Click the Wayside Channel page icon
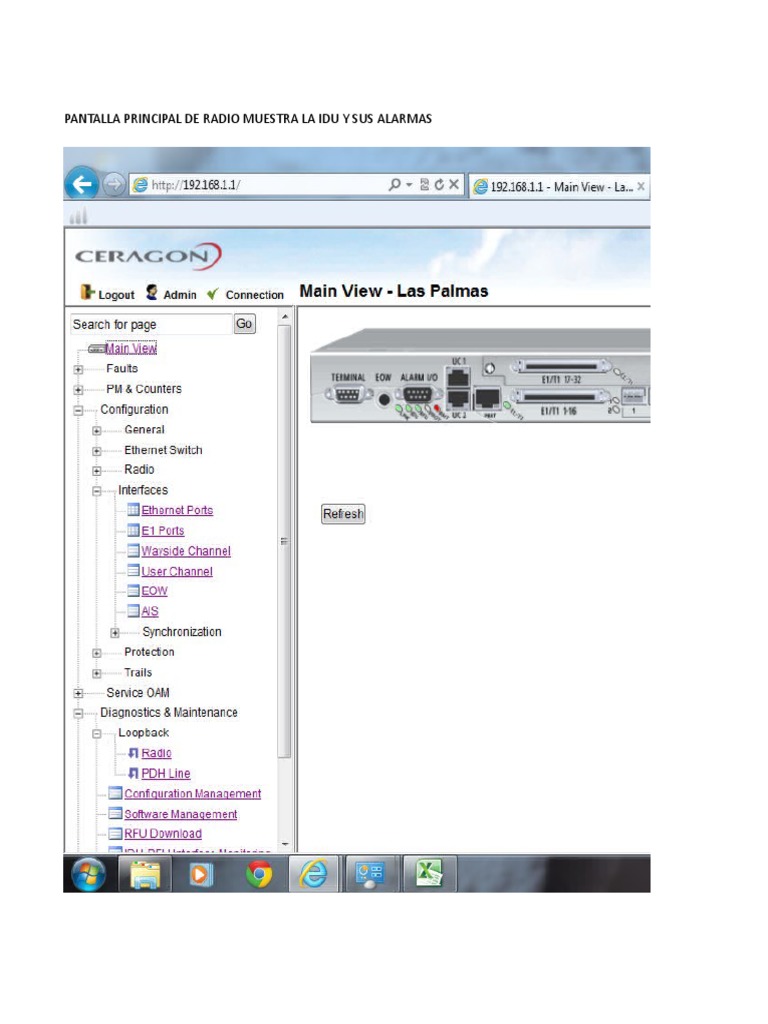 133,550
